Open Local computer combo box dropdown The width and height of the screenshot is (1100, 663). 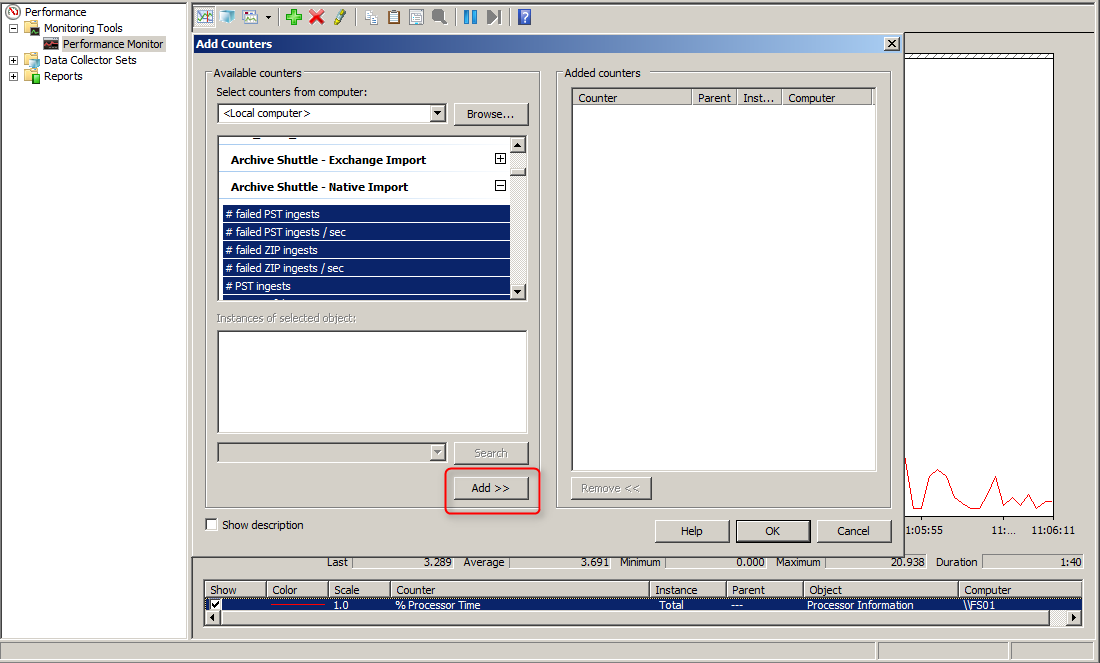[x=438, y=113]
